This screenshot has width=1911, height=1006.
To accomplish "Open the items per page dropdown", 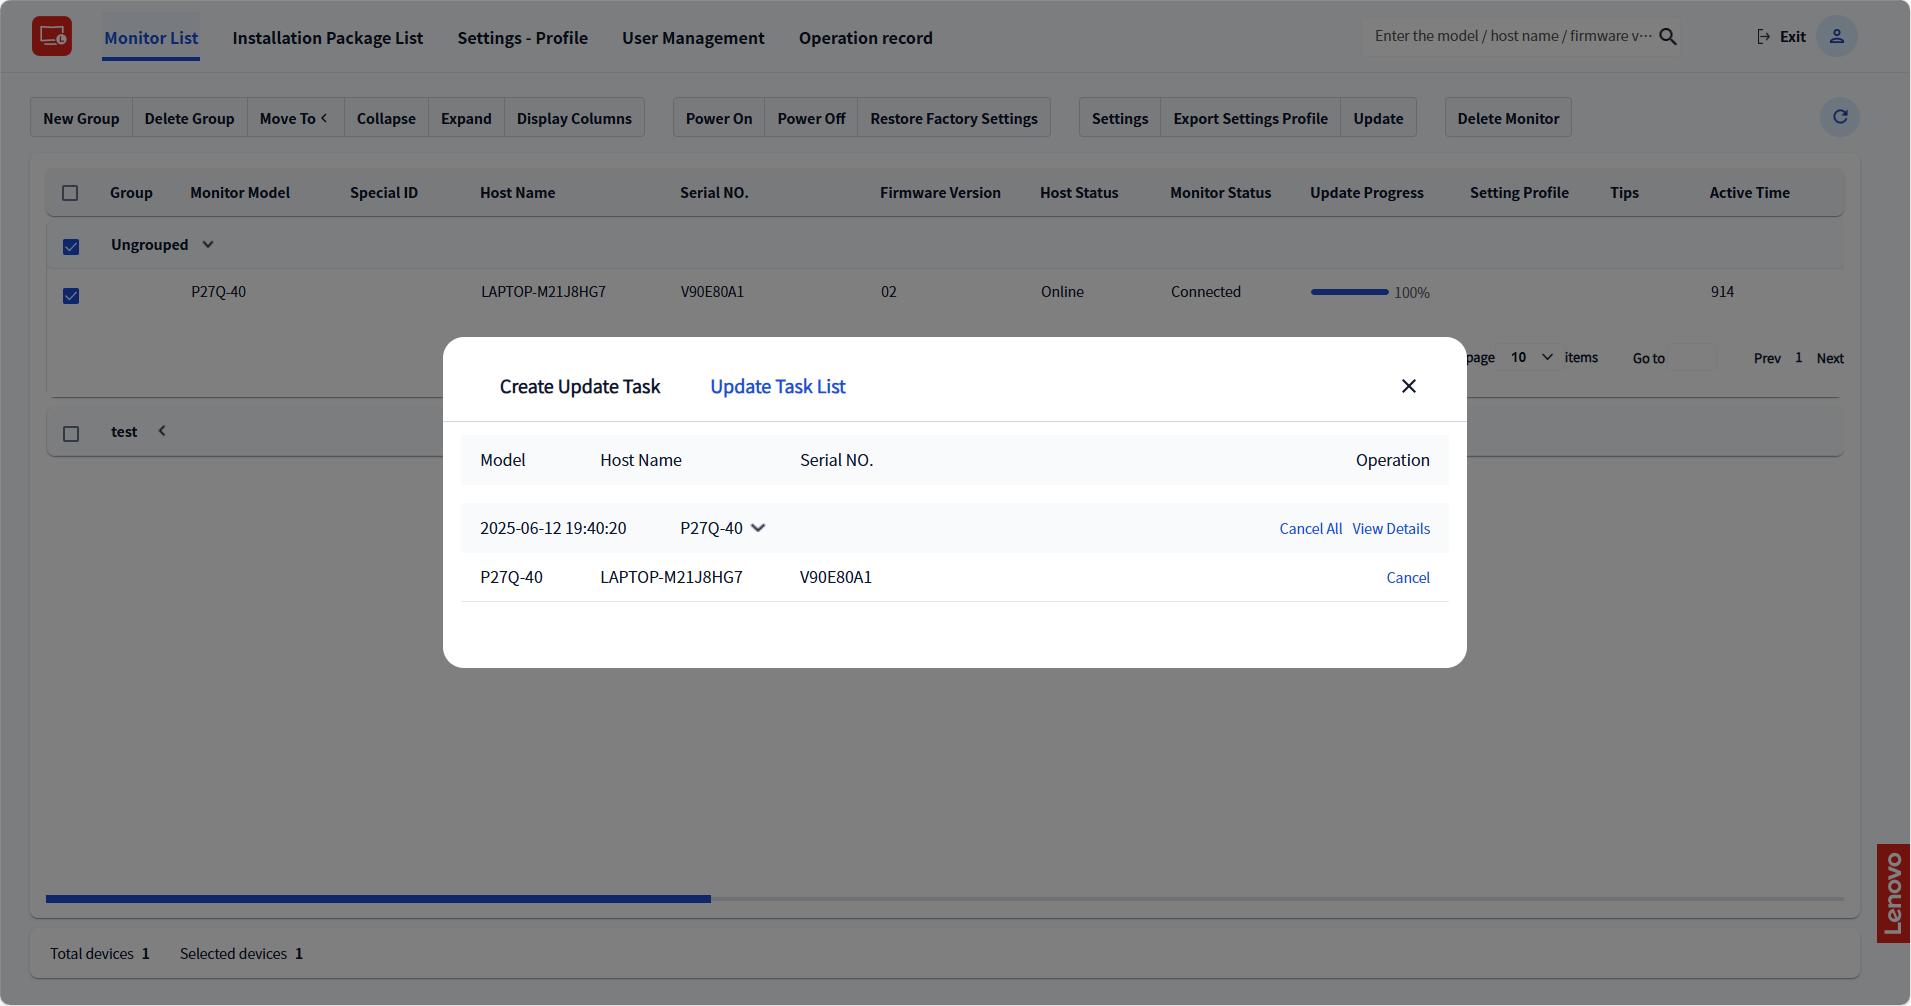I will point(1530,358).
